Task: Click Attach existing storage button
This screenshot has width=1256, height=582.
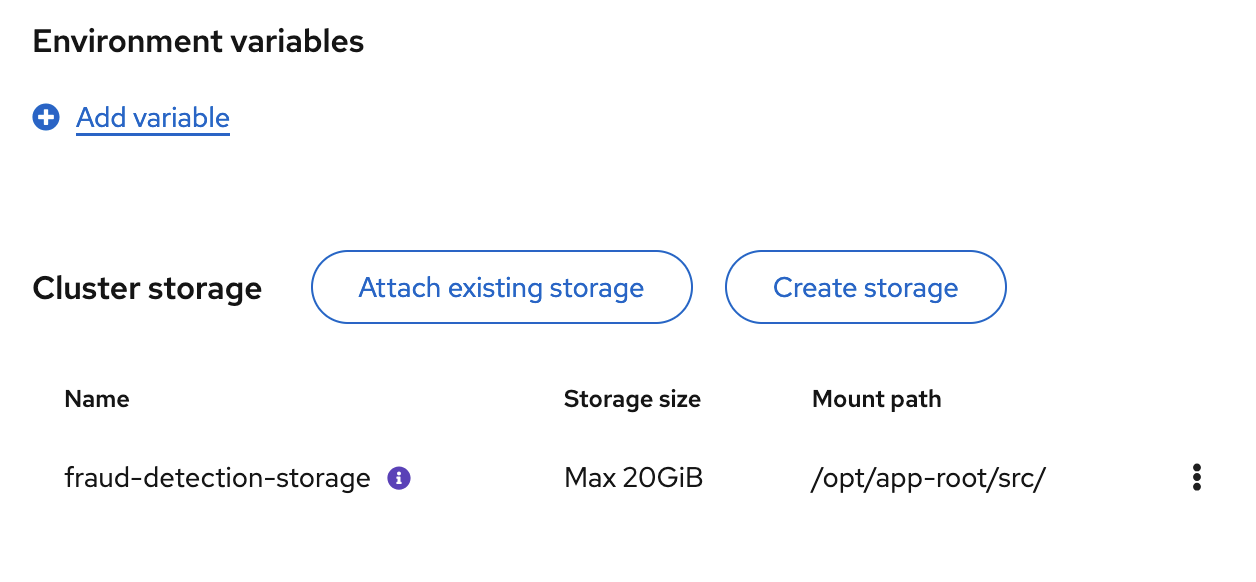Action: tap(502, 288)
